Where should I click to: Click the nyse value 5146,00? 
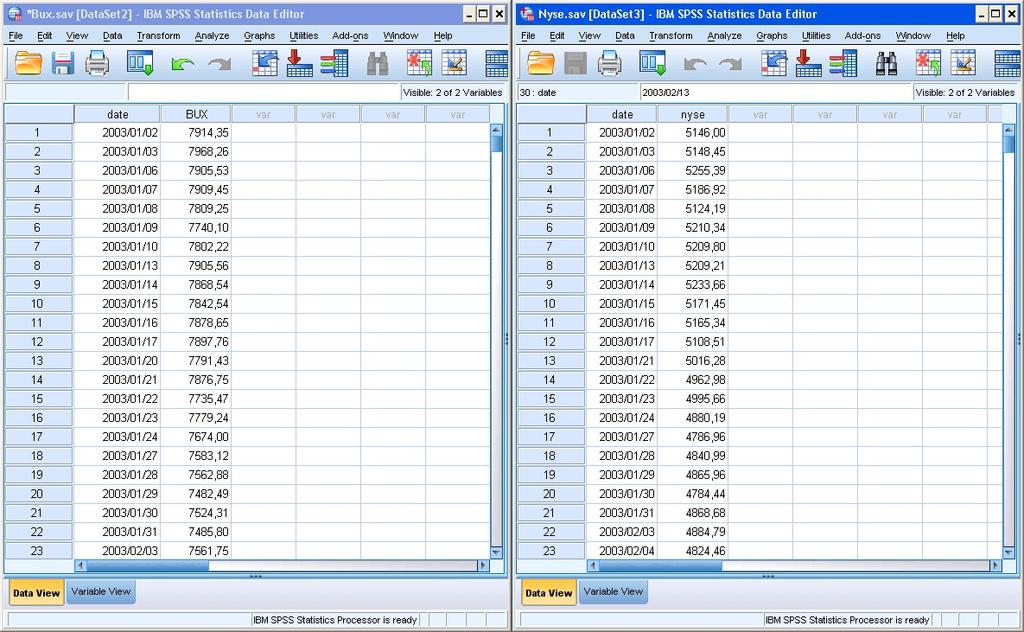pyautogui.click(x=692, y=133)
